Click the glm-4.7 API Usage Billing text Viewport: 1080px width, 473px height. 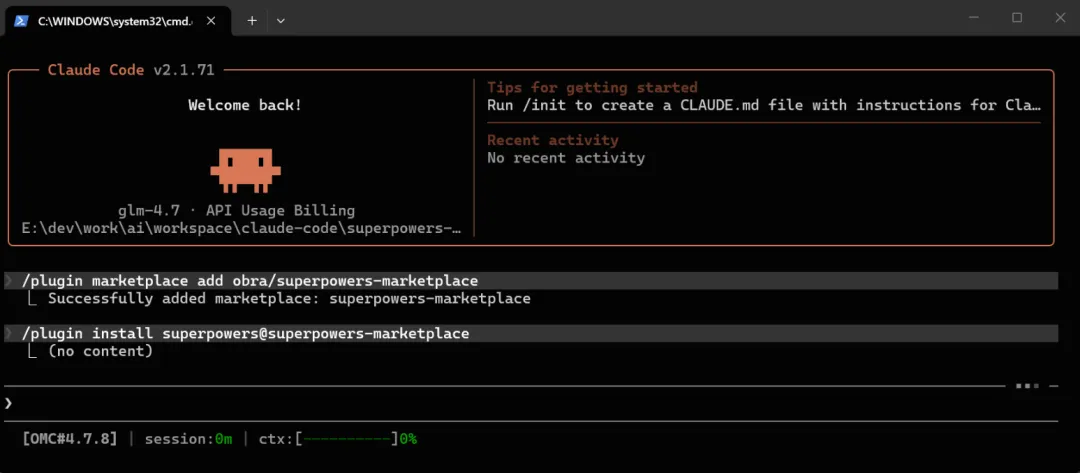tap(236, 211)
